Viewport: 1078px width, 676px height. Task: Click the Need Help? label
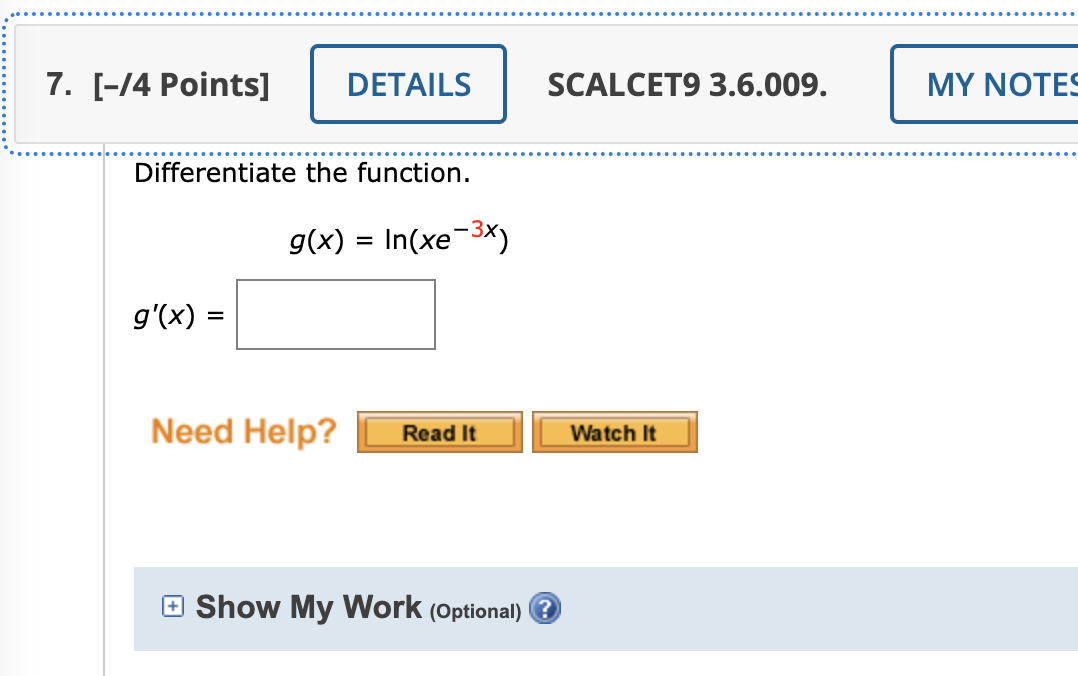[243, 431]
